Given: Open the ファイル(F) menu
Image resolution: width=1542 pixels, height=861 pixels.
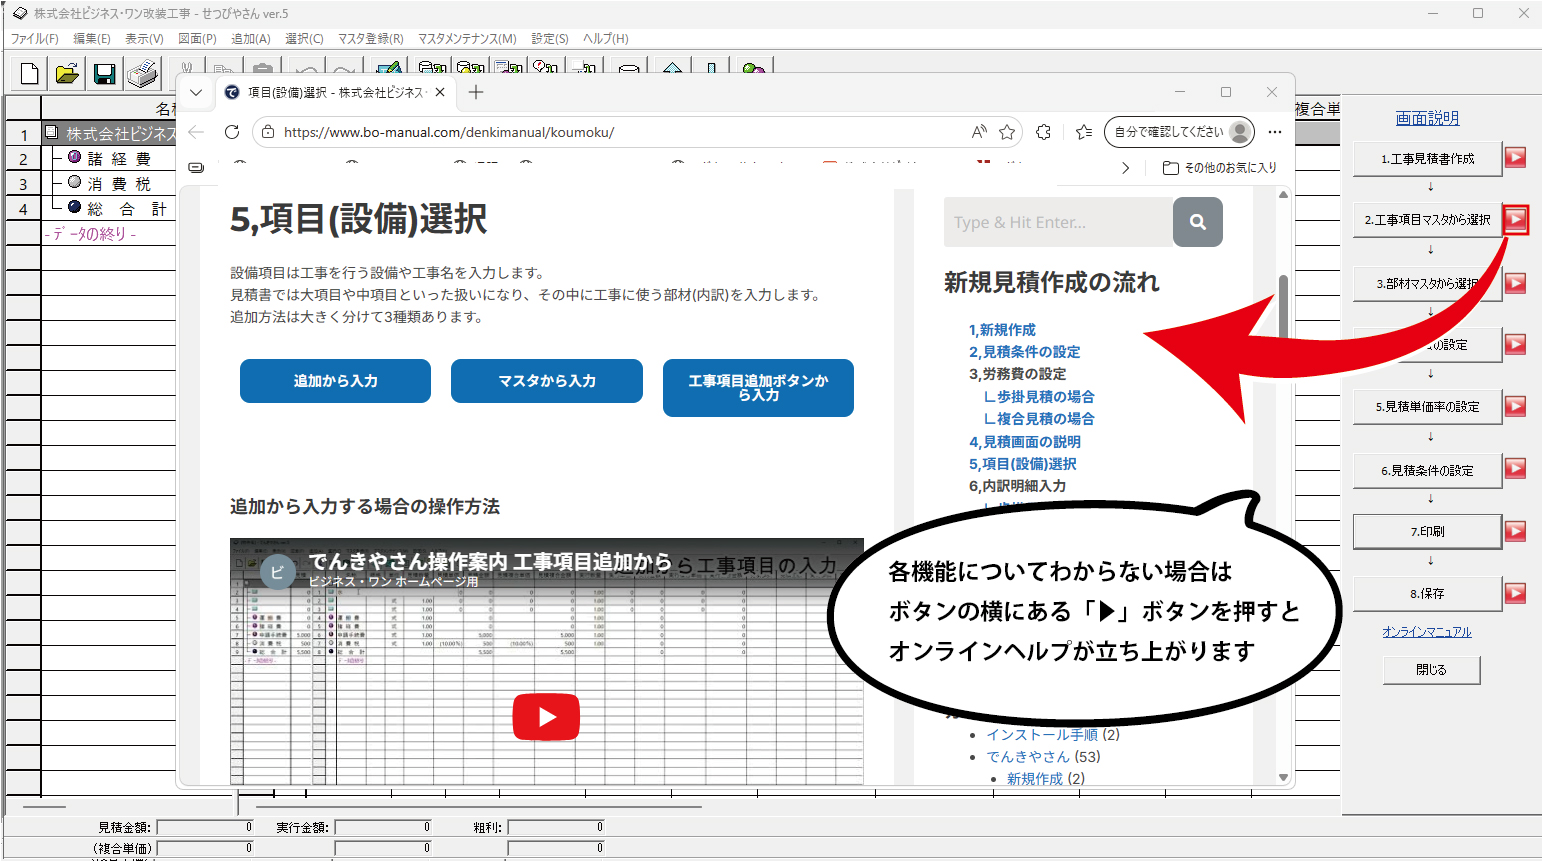Looking at the screenshot, I should 34,38.
